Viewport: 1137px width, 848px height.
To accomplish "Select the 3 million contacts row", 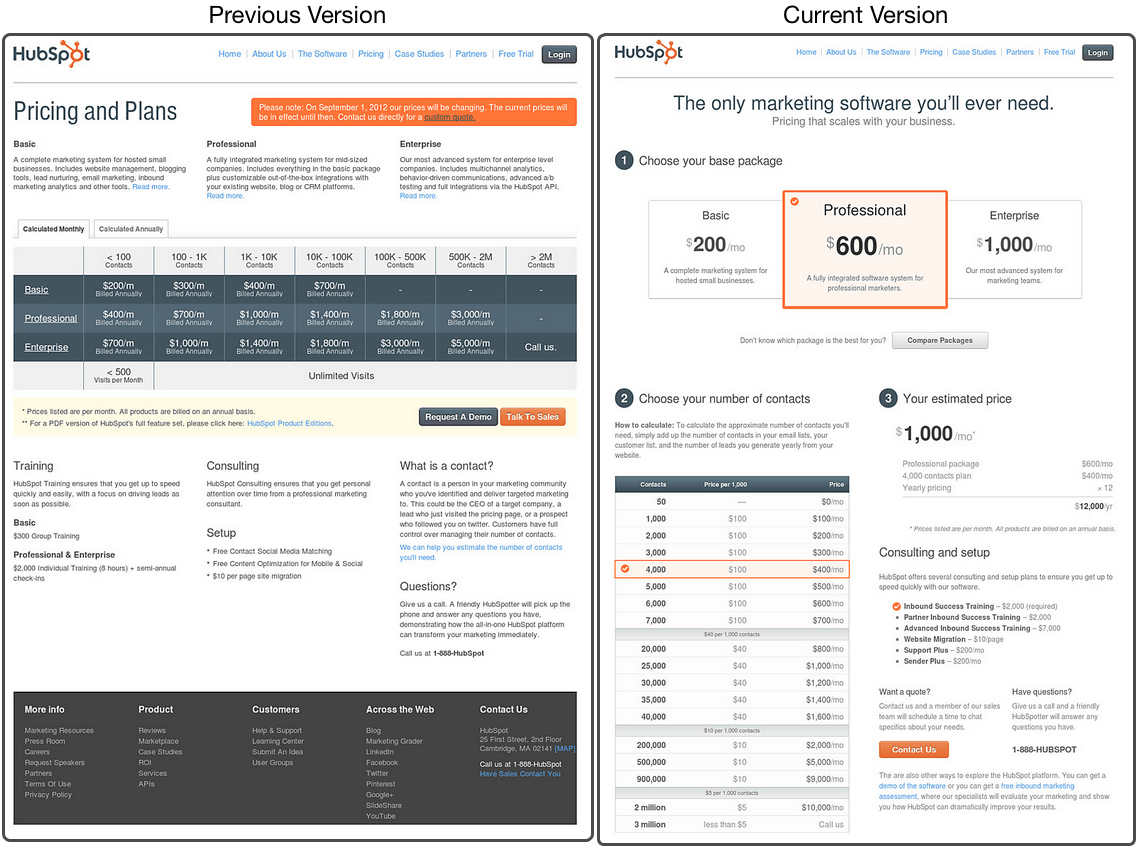I will tap(732, 825).
